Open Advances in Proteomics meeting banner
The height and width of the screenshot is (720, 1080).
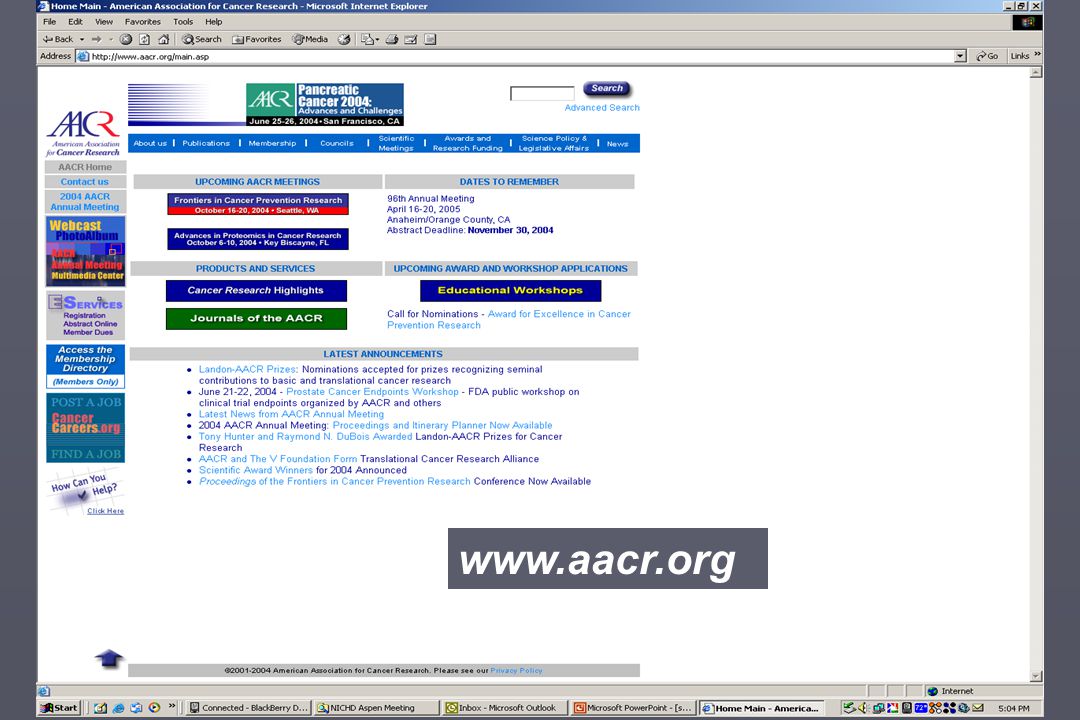(258, 238)
